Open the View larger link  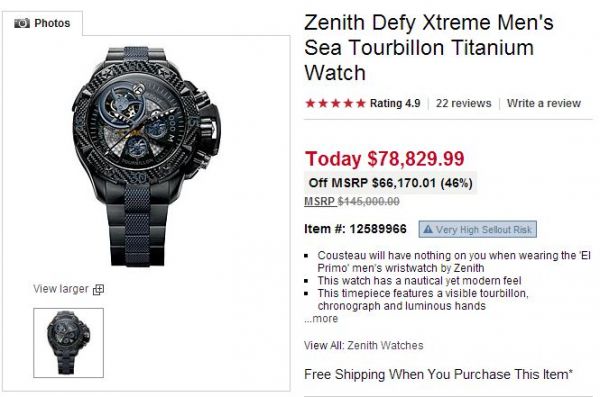pyautogui.click(x=60, y=289)
